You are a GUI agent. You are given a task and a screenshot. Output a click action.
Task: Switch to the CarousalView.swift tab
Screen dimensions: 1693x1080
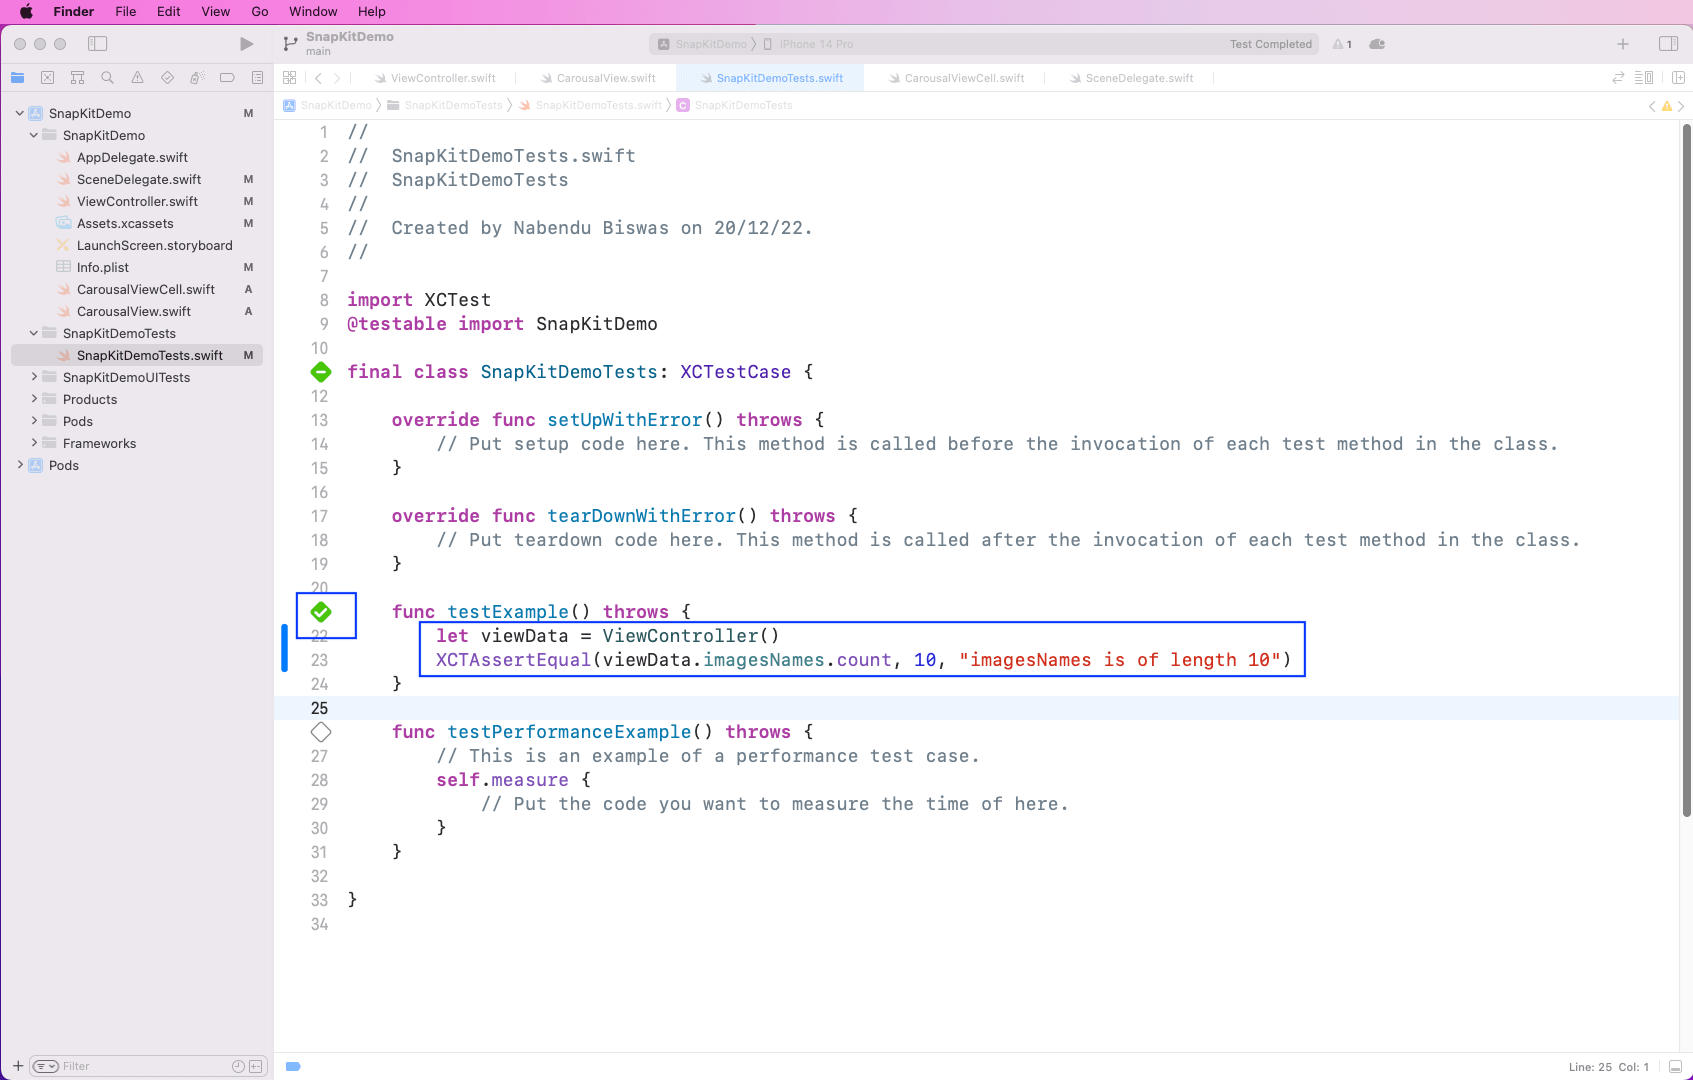click(x=605, y=78)
